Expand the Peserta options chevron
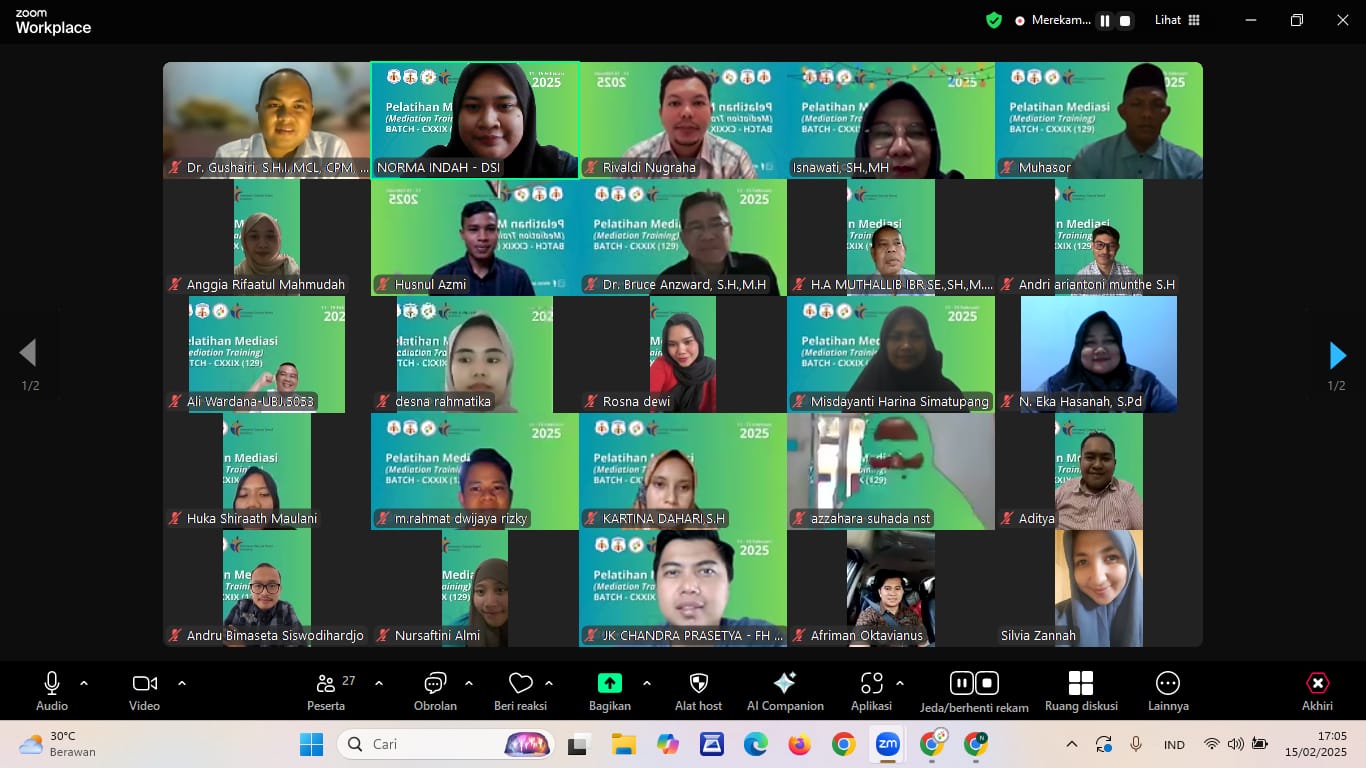Screen dimensions: 1366x768 pyautogui.click(x=379, y=683)
